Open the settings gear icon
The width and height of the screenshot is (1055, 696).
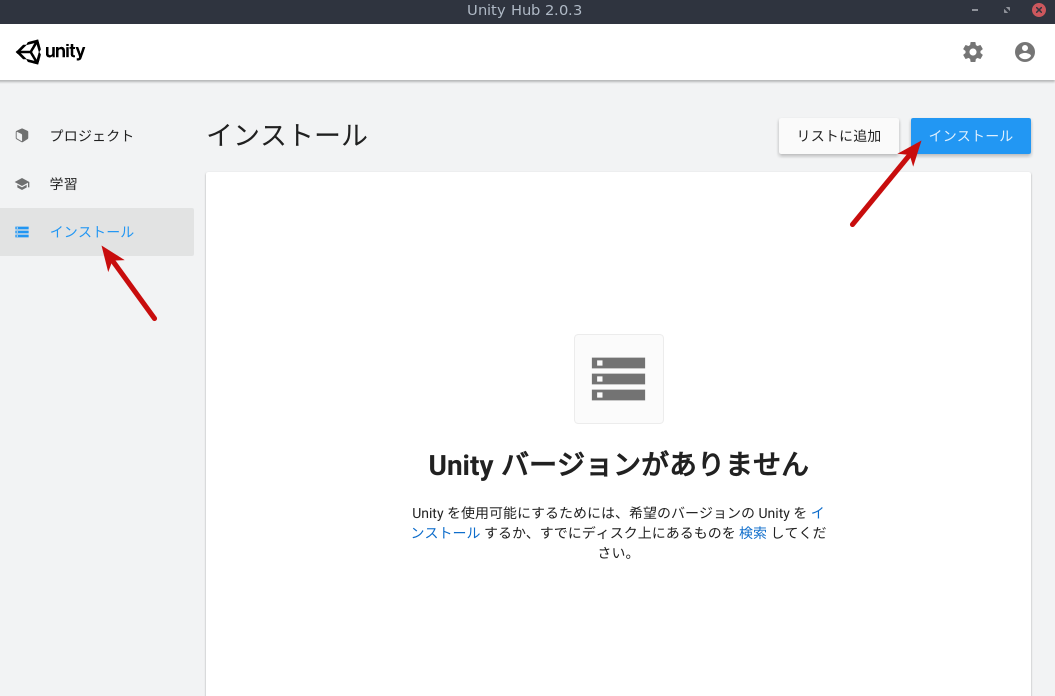(x=972, y=52)
